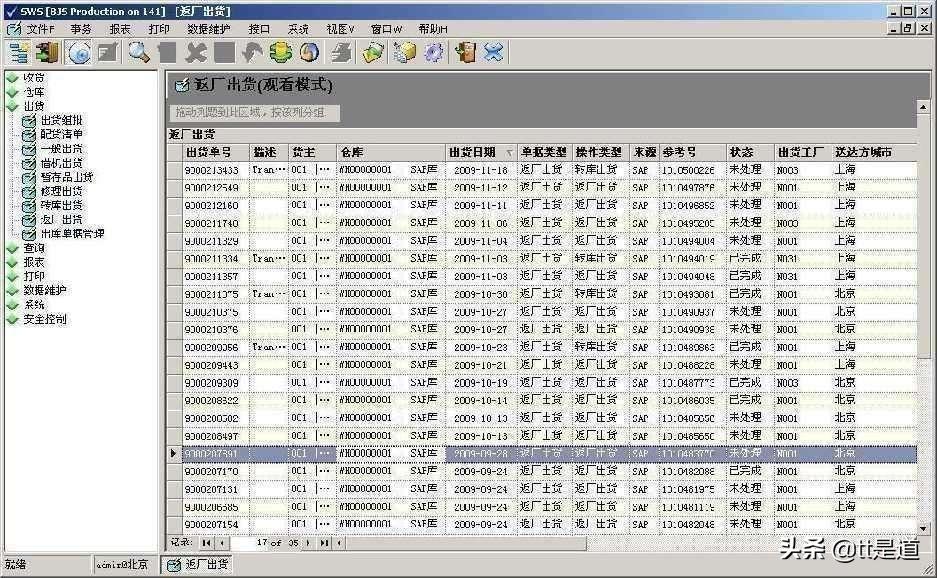Click the icon beside 暂存品出货

29,178
